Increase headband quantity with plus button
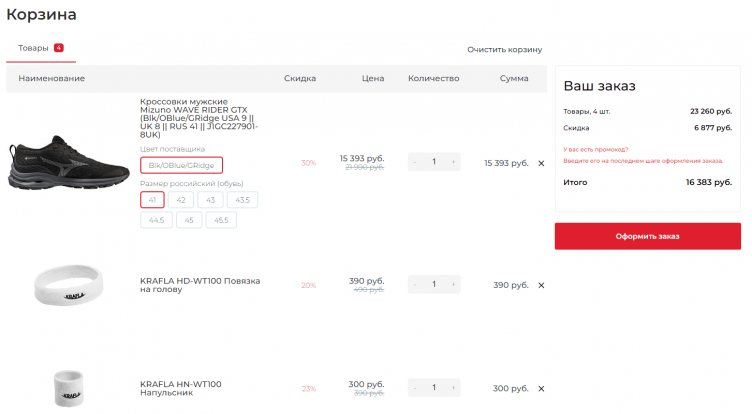Image resolution: width=752 pixels, height=414 pixels. point(453,285)
